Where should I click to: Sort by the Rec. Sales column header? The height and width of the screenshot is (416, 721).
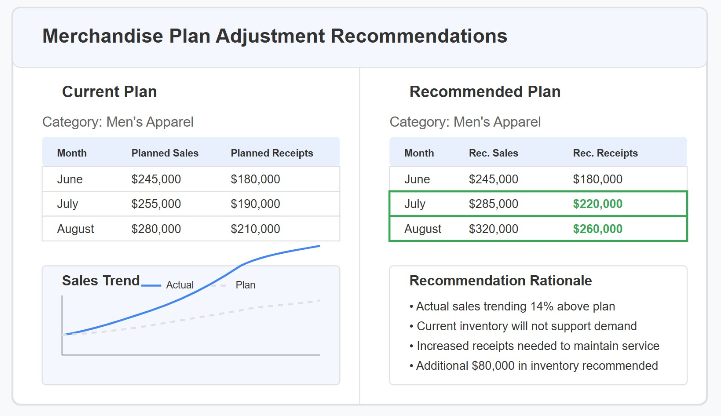[493, 153]
